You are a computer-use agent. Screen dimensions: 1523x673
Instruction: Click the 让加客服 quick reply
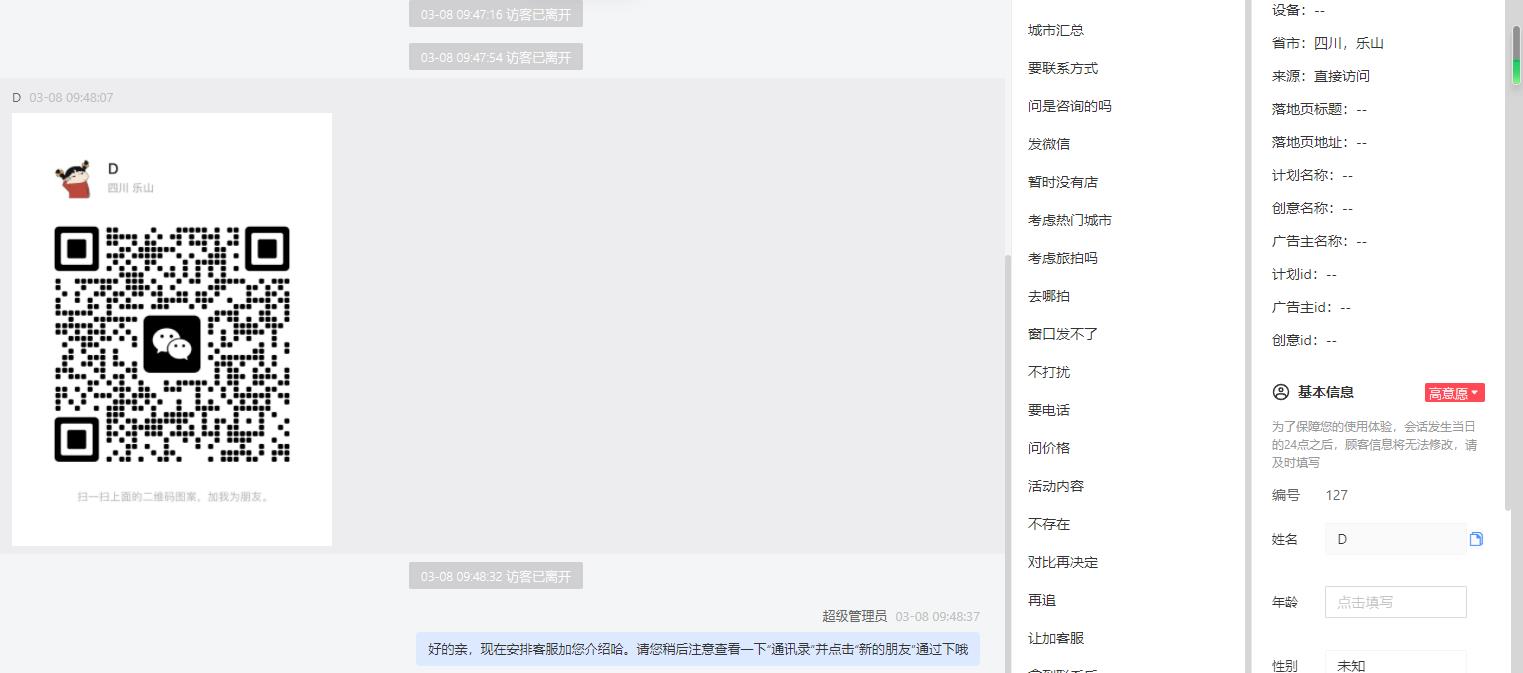1056,638
